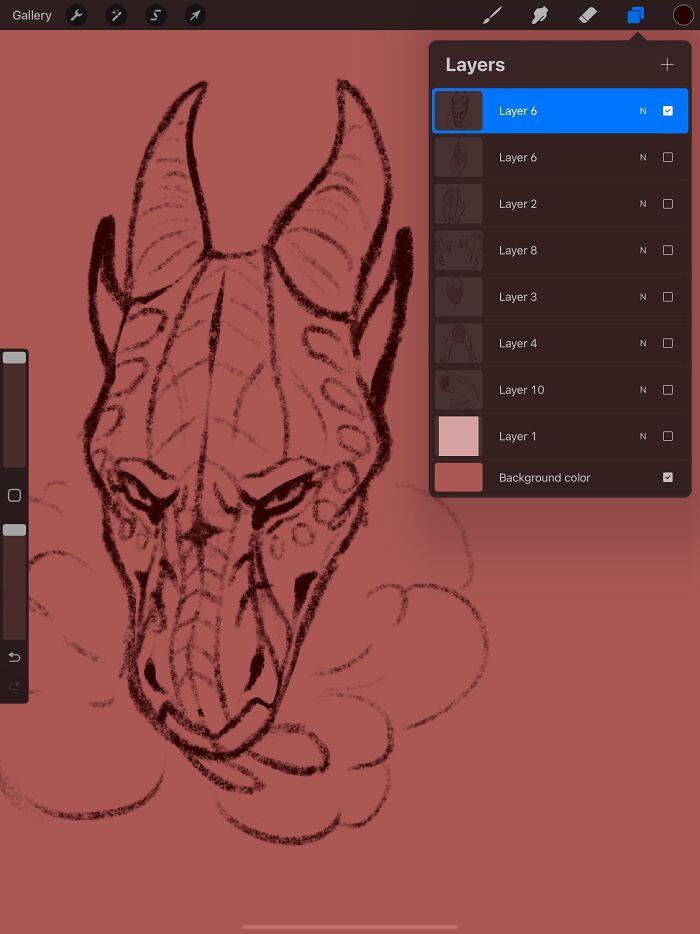This screenshot has height=934, width=700.
Task: Open the active color swatch circle
Action: 683,15
